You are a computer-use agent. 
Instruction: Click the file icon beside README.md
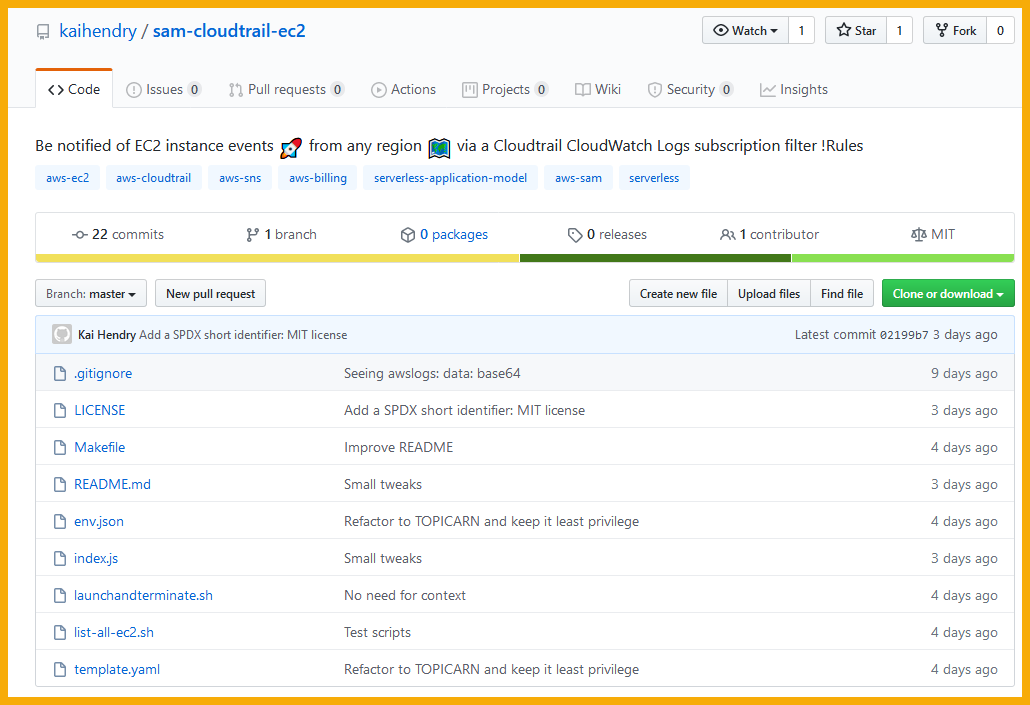coord(59,484)
